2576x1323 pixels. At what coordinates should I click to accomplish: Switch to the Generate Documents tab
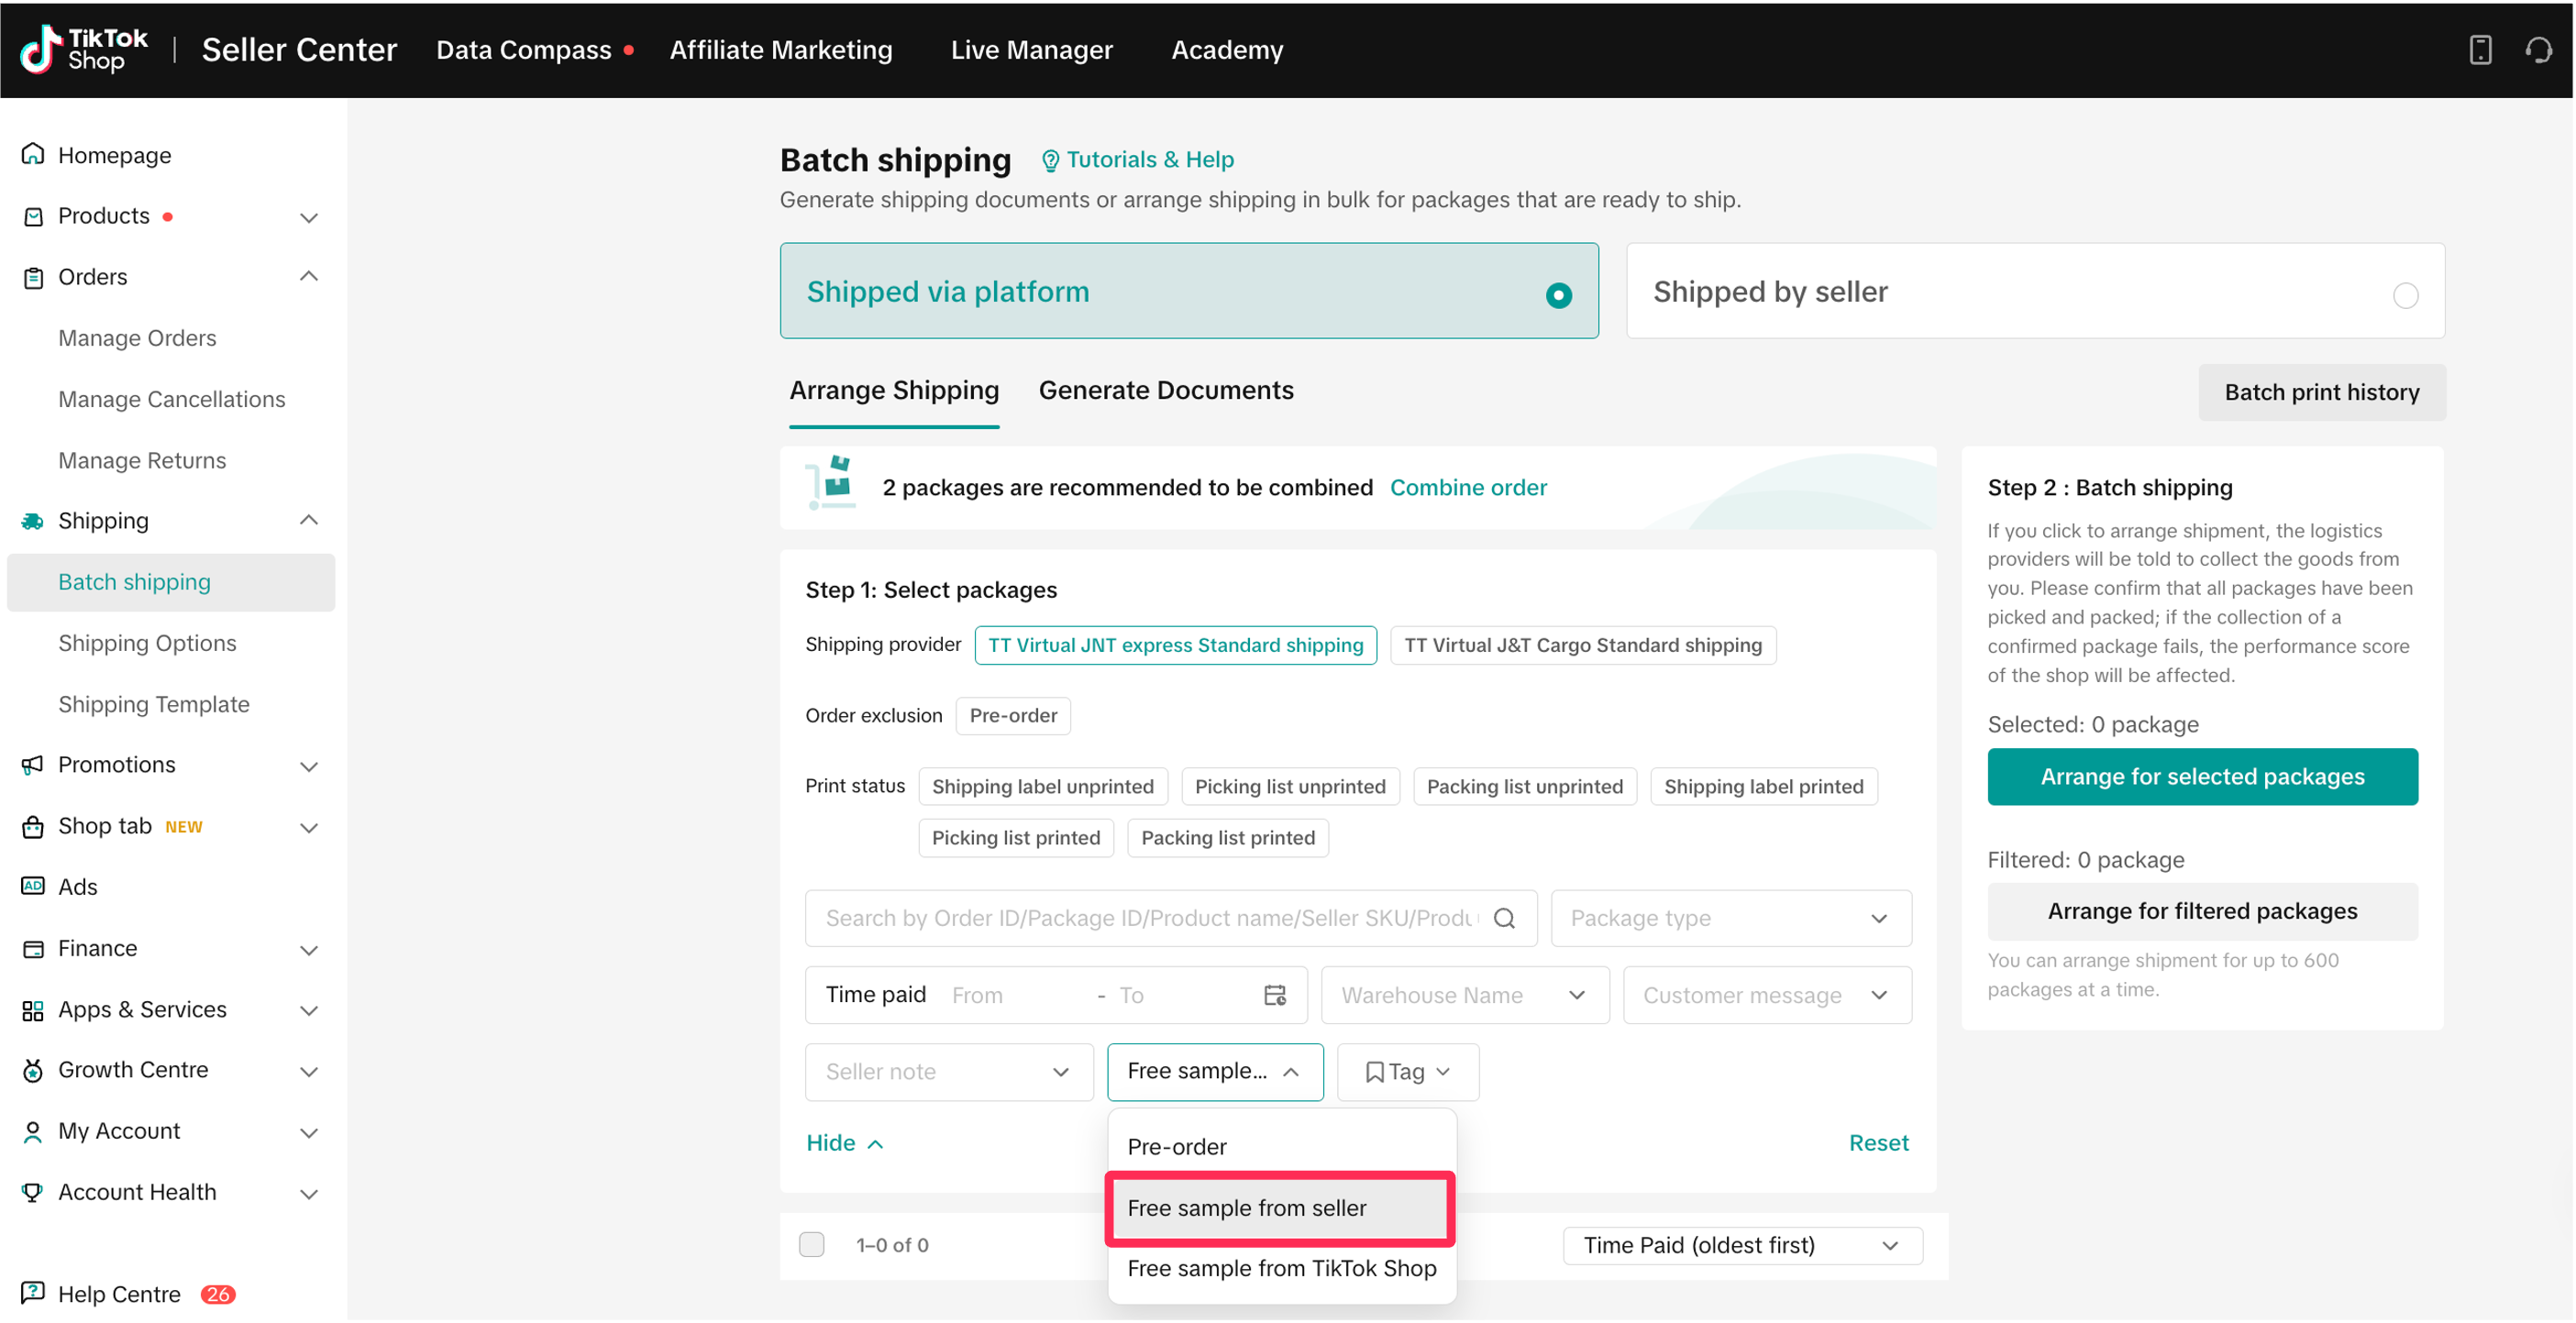(1165, 390)
